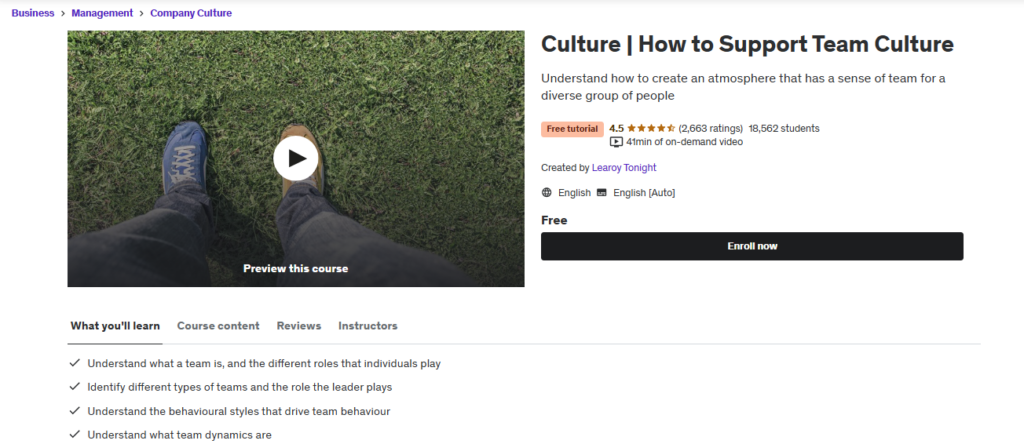Open the Company Culture breadcrumb link
Screen dimensions: 1024x444
(x=191, y=13)
